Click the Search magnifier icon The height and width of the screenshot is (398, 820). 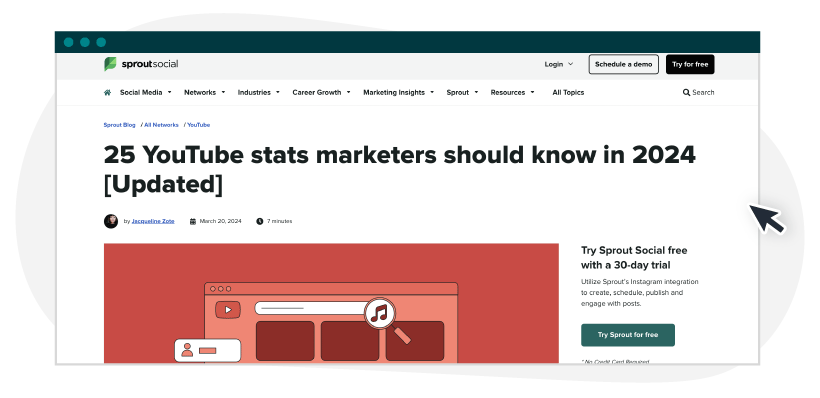686,93
